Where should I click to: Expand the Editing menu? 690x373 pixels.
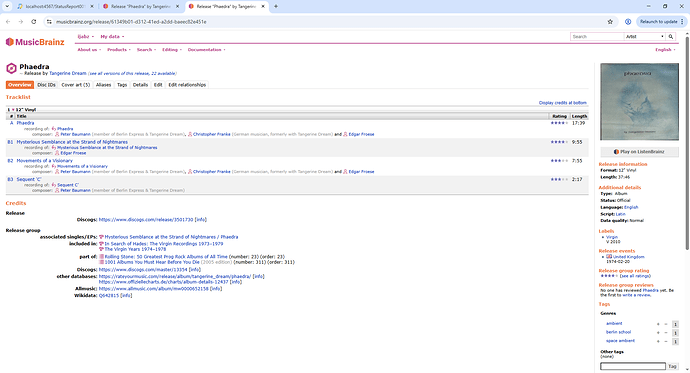172,50
